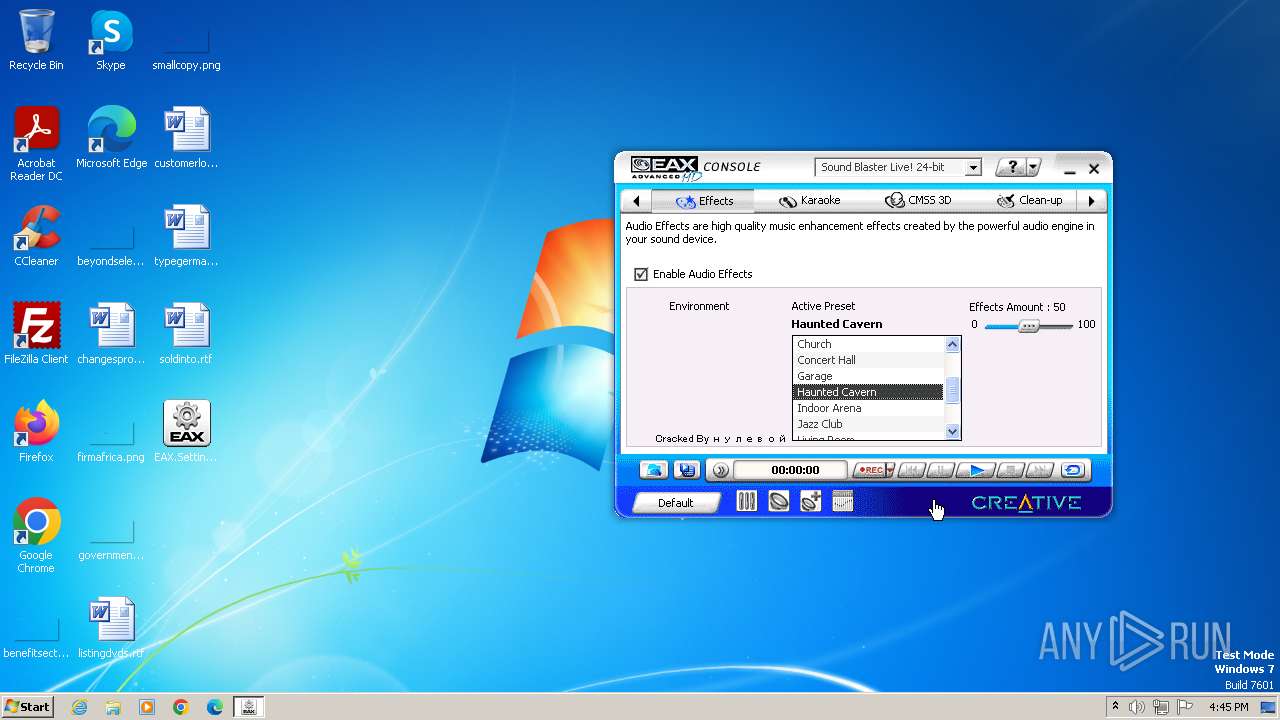Click the pause playback button

tap(941, 470)
